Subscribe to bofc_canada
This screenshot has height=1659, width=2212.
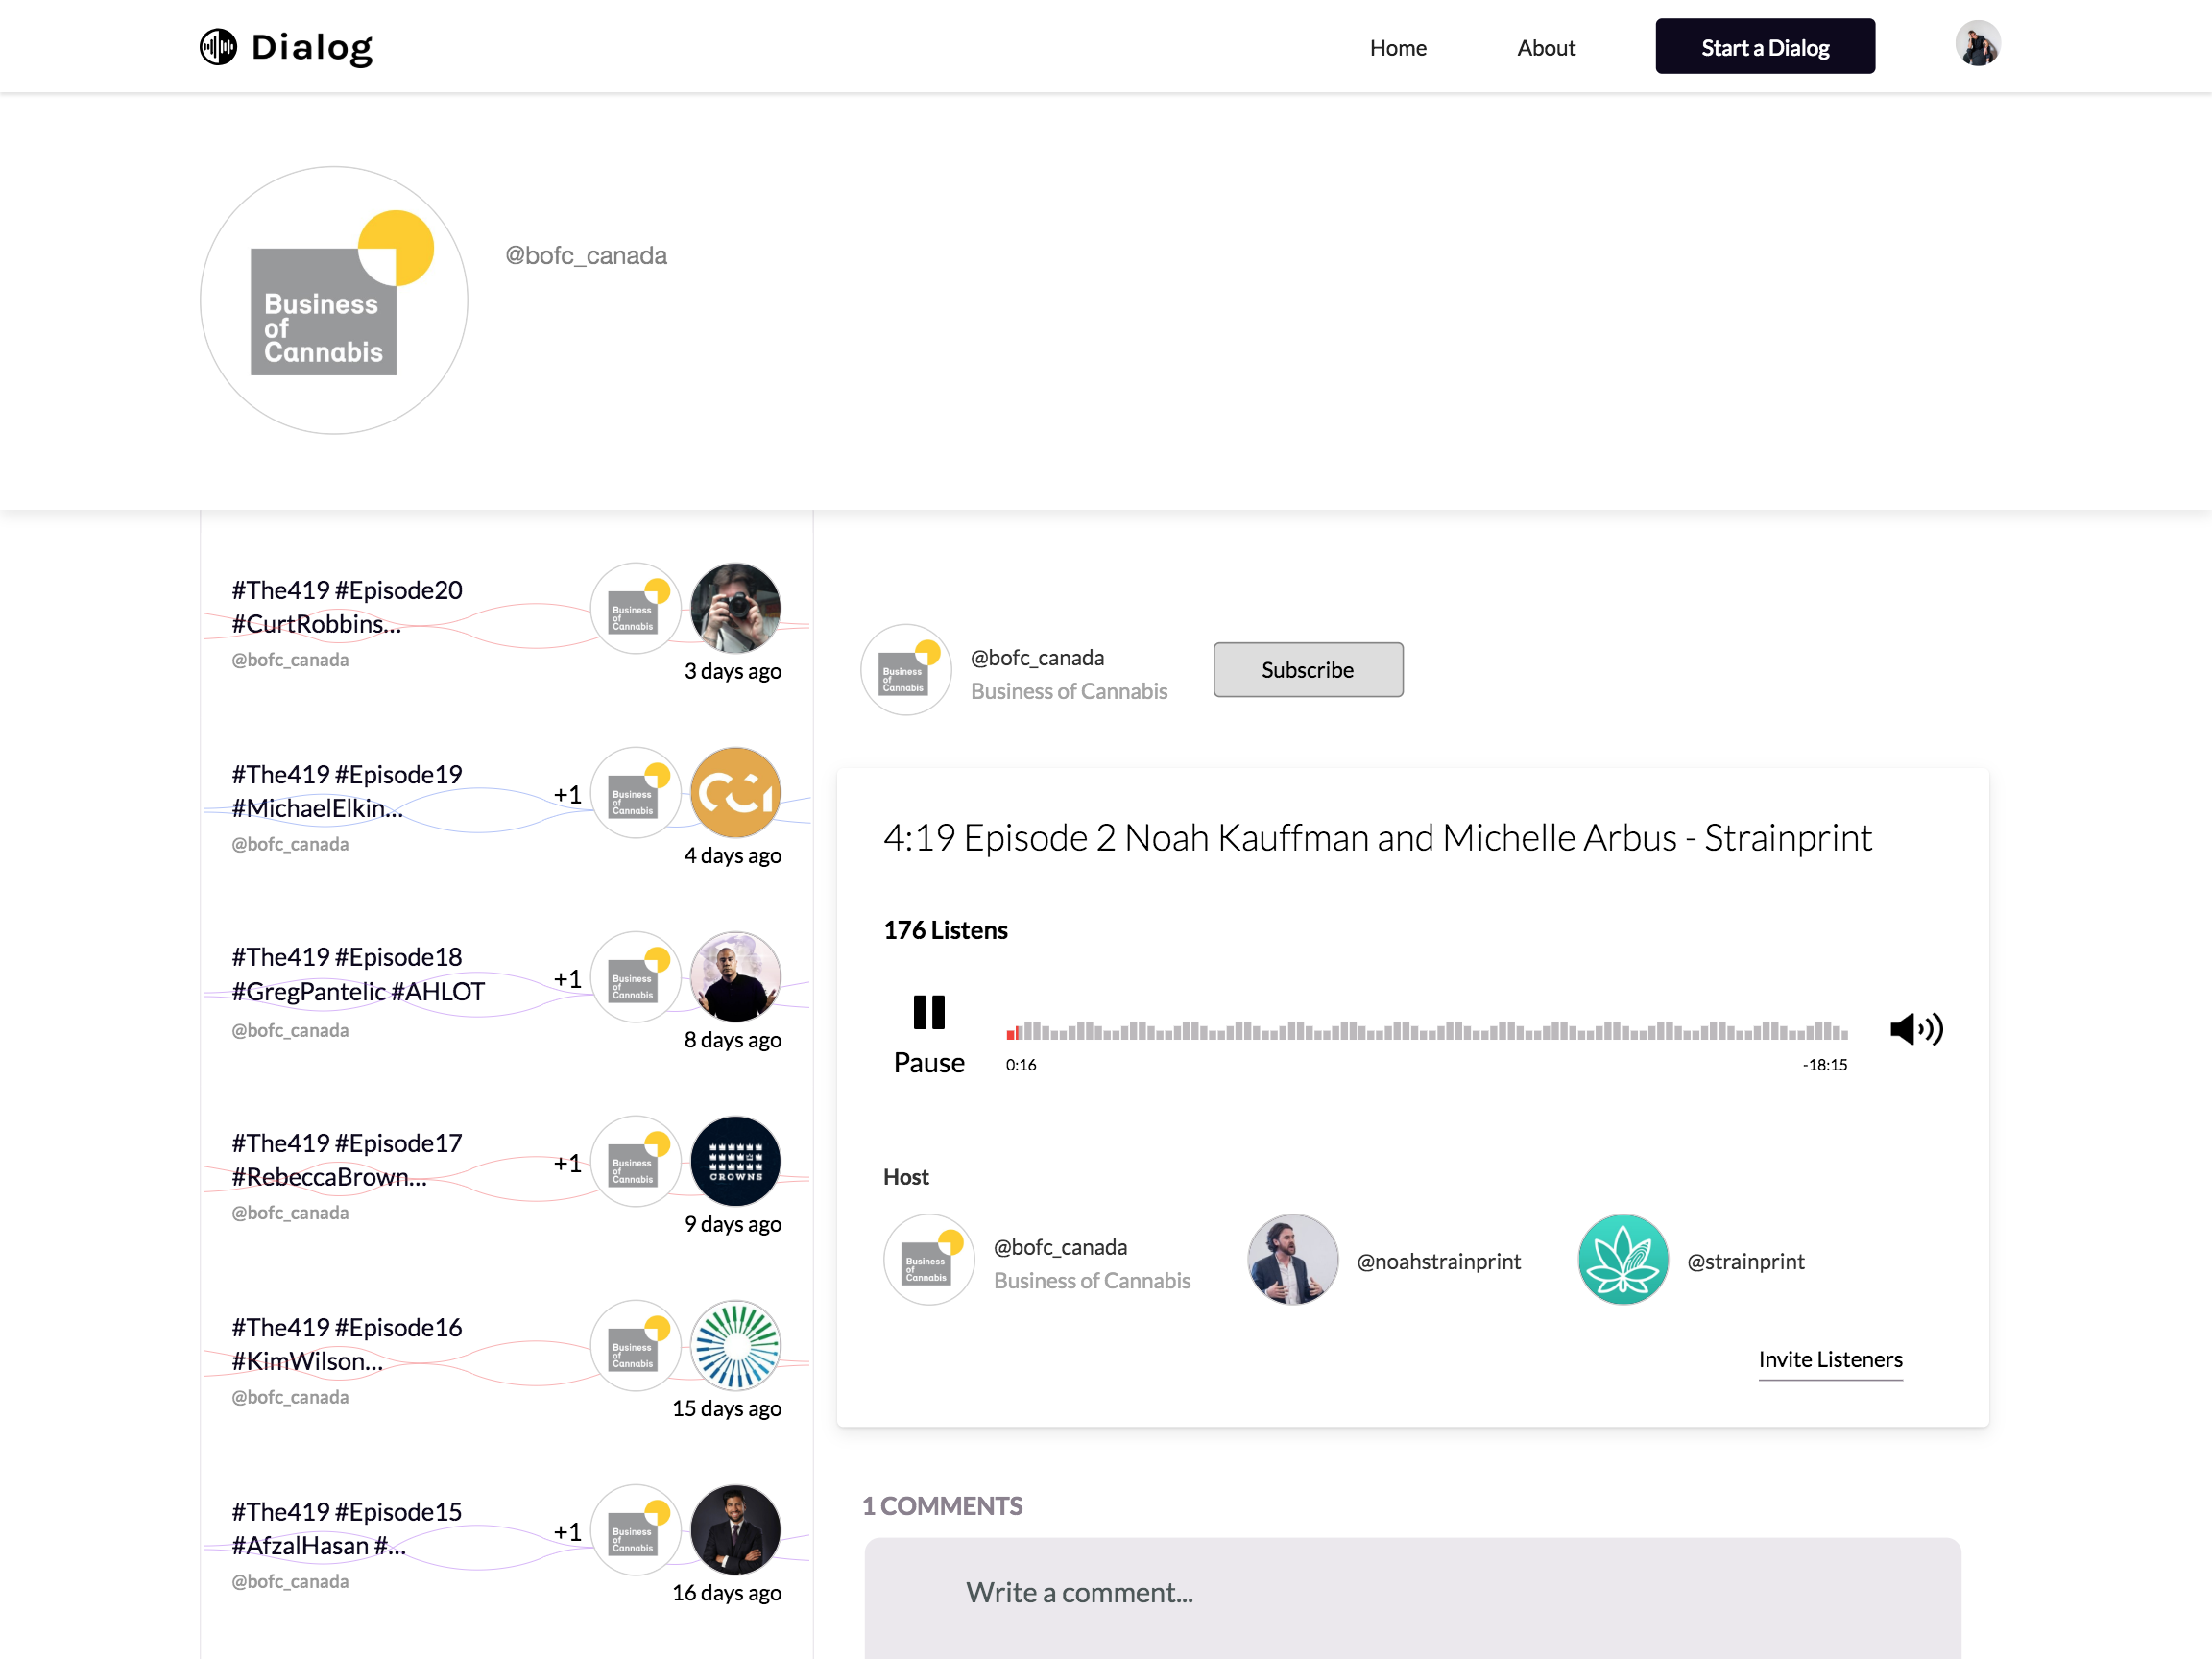click(x=1307, y=670)
